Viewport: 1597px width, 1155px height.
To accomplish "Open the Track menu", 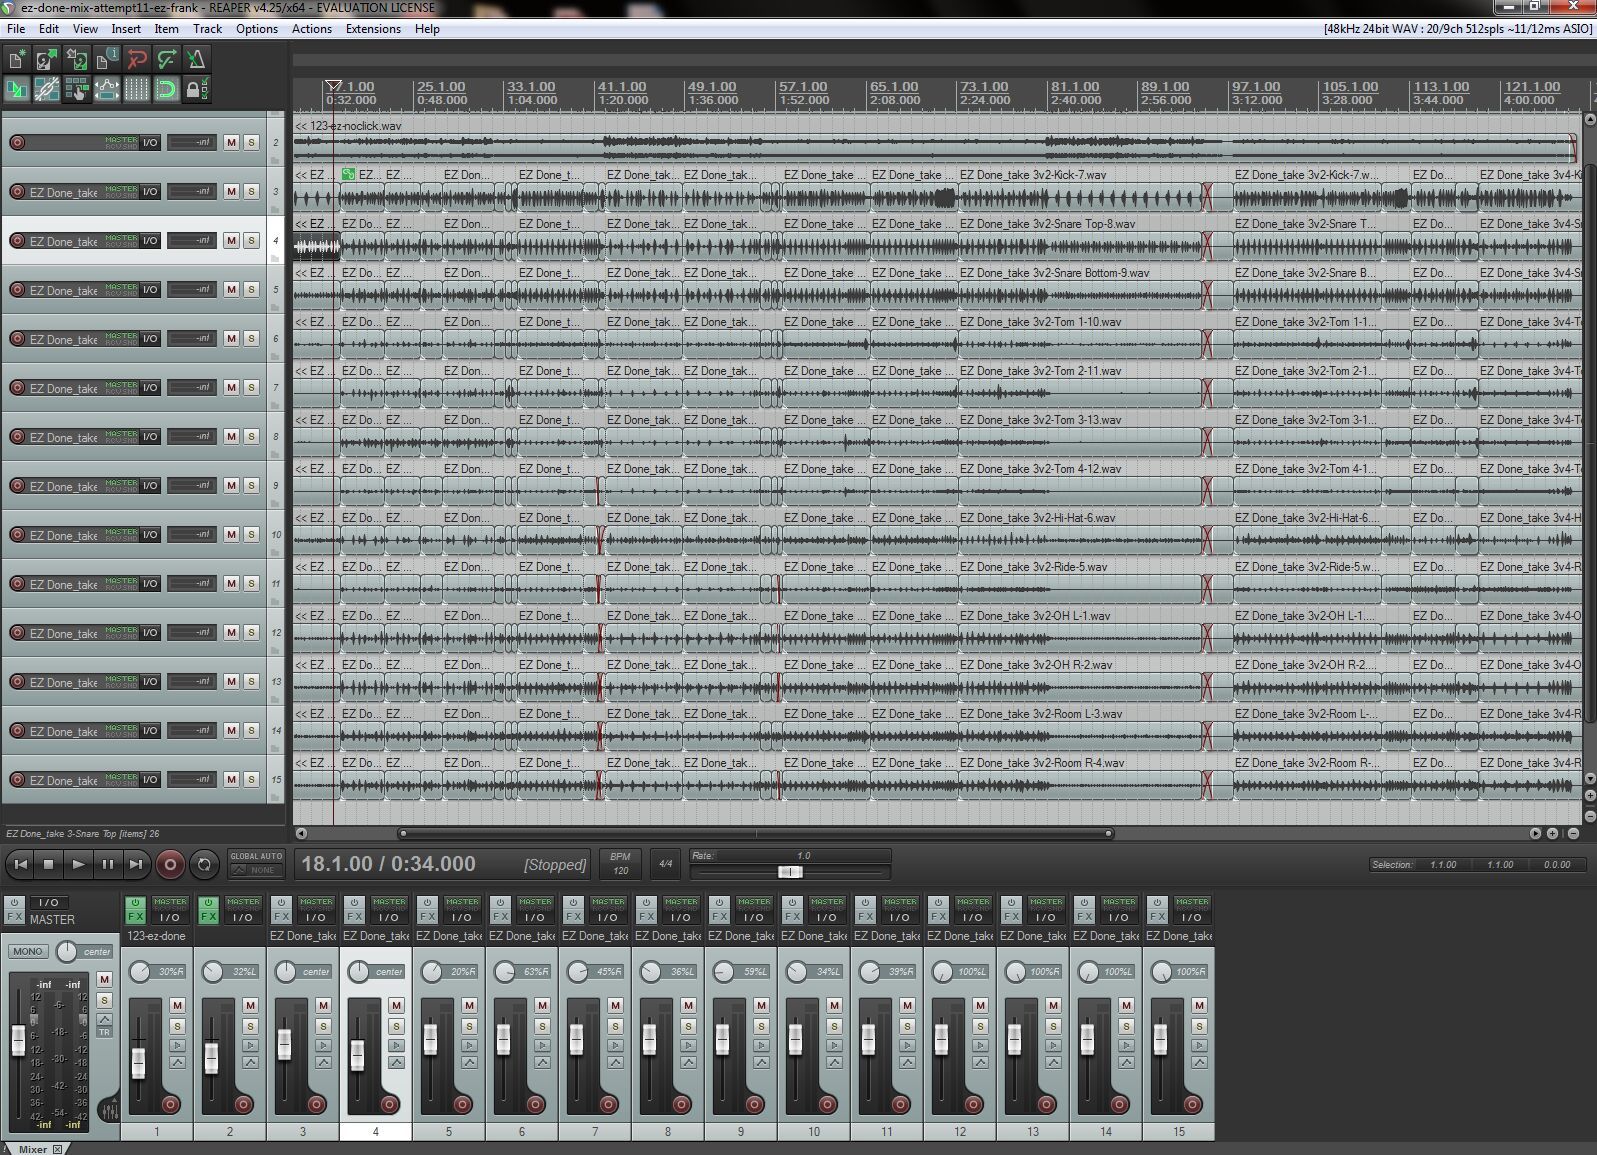I will pos(207,29).
